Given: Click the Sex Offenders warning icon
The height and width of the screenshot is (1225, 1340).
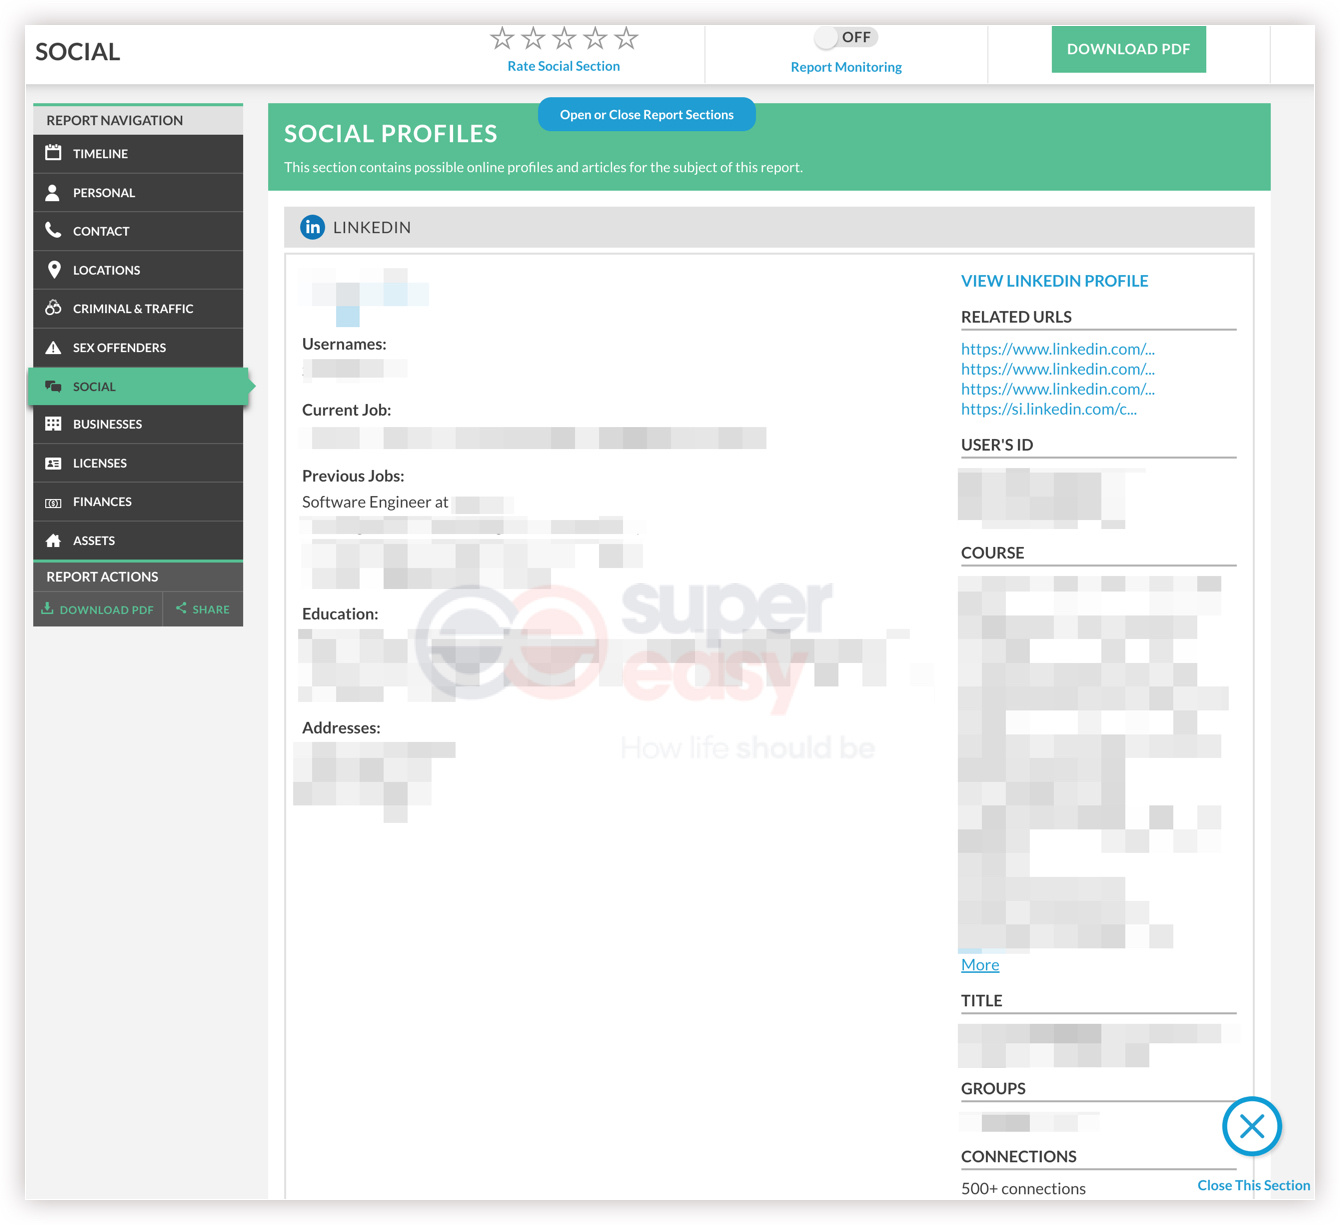Looking at the screenshot, I should 53,347.
